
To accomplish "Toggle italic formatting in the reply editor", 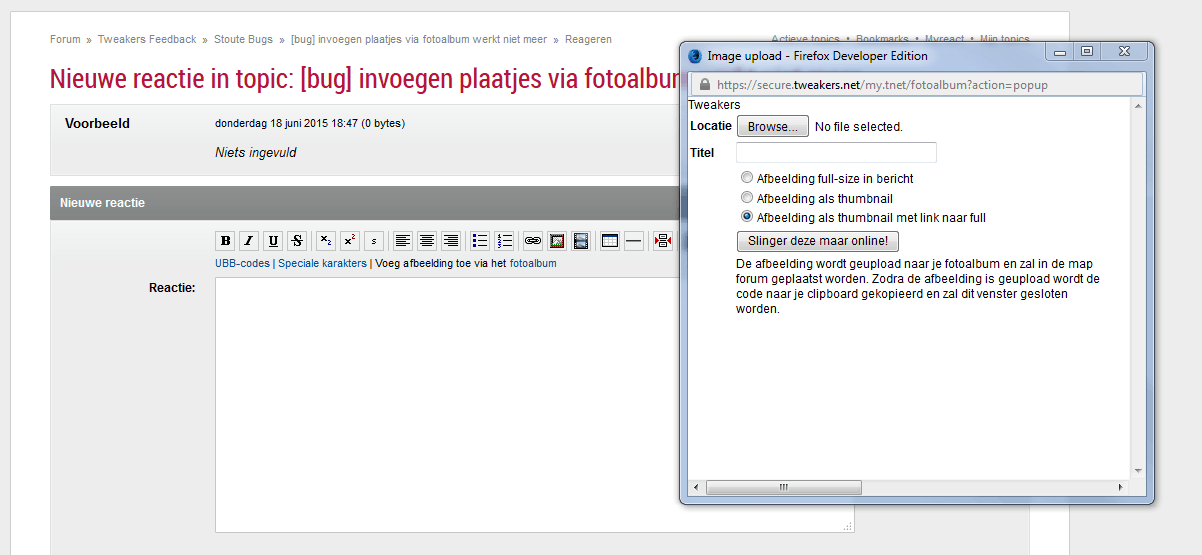I will pos(249,241).
